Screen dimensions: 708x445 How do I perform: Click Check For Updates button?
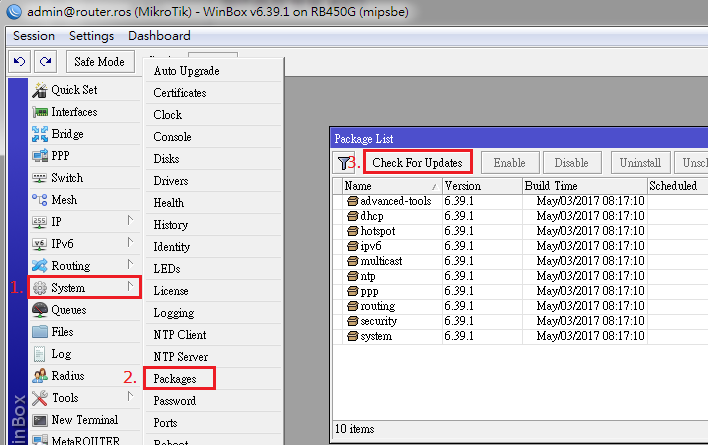point(418,162)
